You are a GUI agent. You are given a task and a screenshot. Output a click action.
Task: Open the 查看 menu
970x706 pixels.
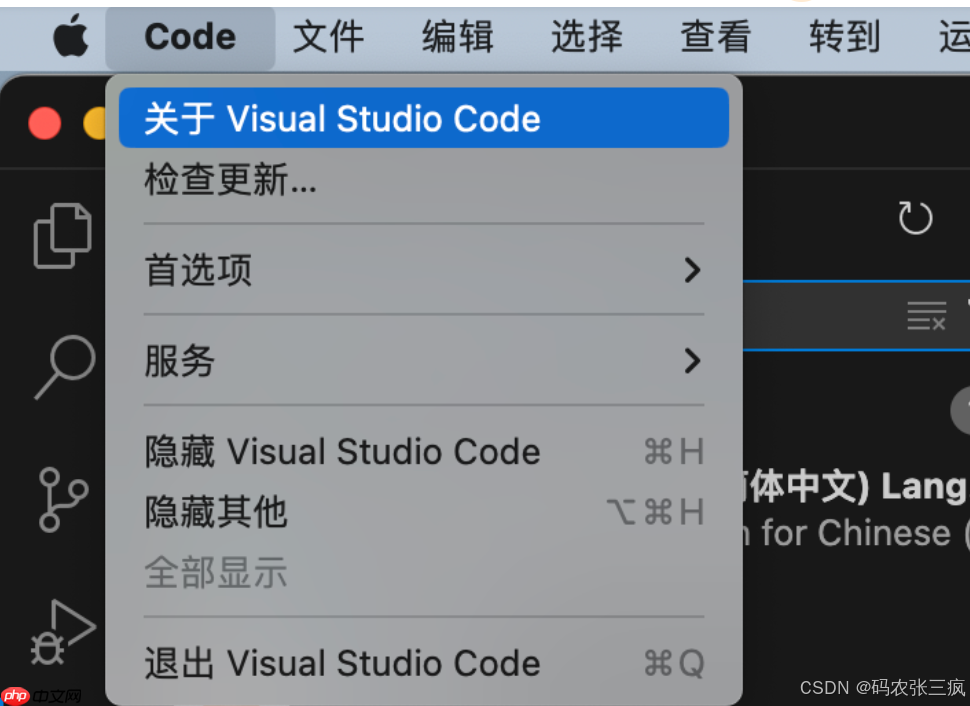pyautogui.click(x=714, y=37)
